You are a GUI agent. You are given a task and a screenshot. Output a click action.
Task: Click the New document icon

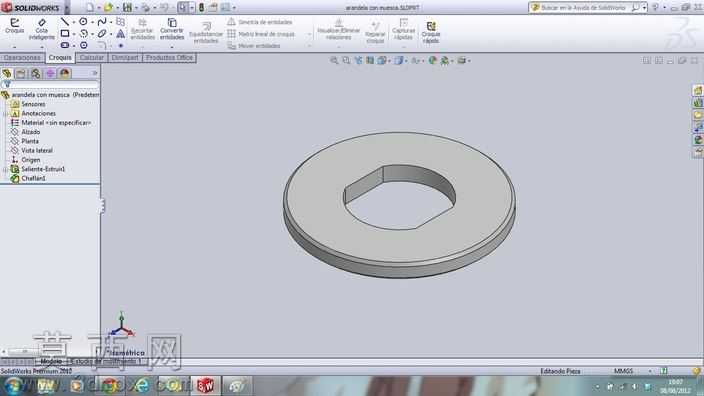90,7
